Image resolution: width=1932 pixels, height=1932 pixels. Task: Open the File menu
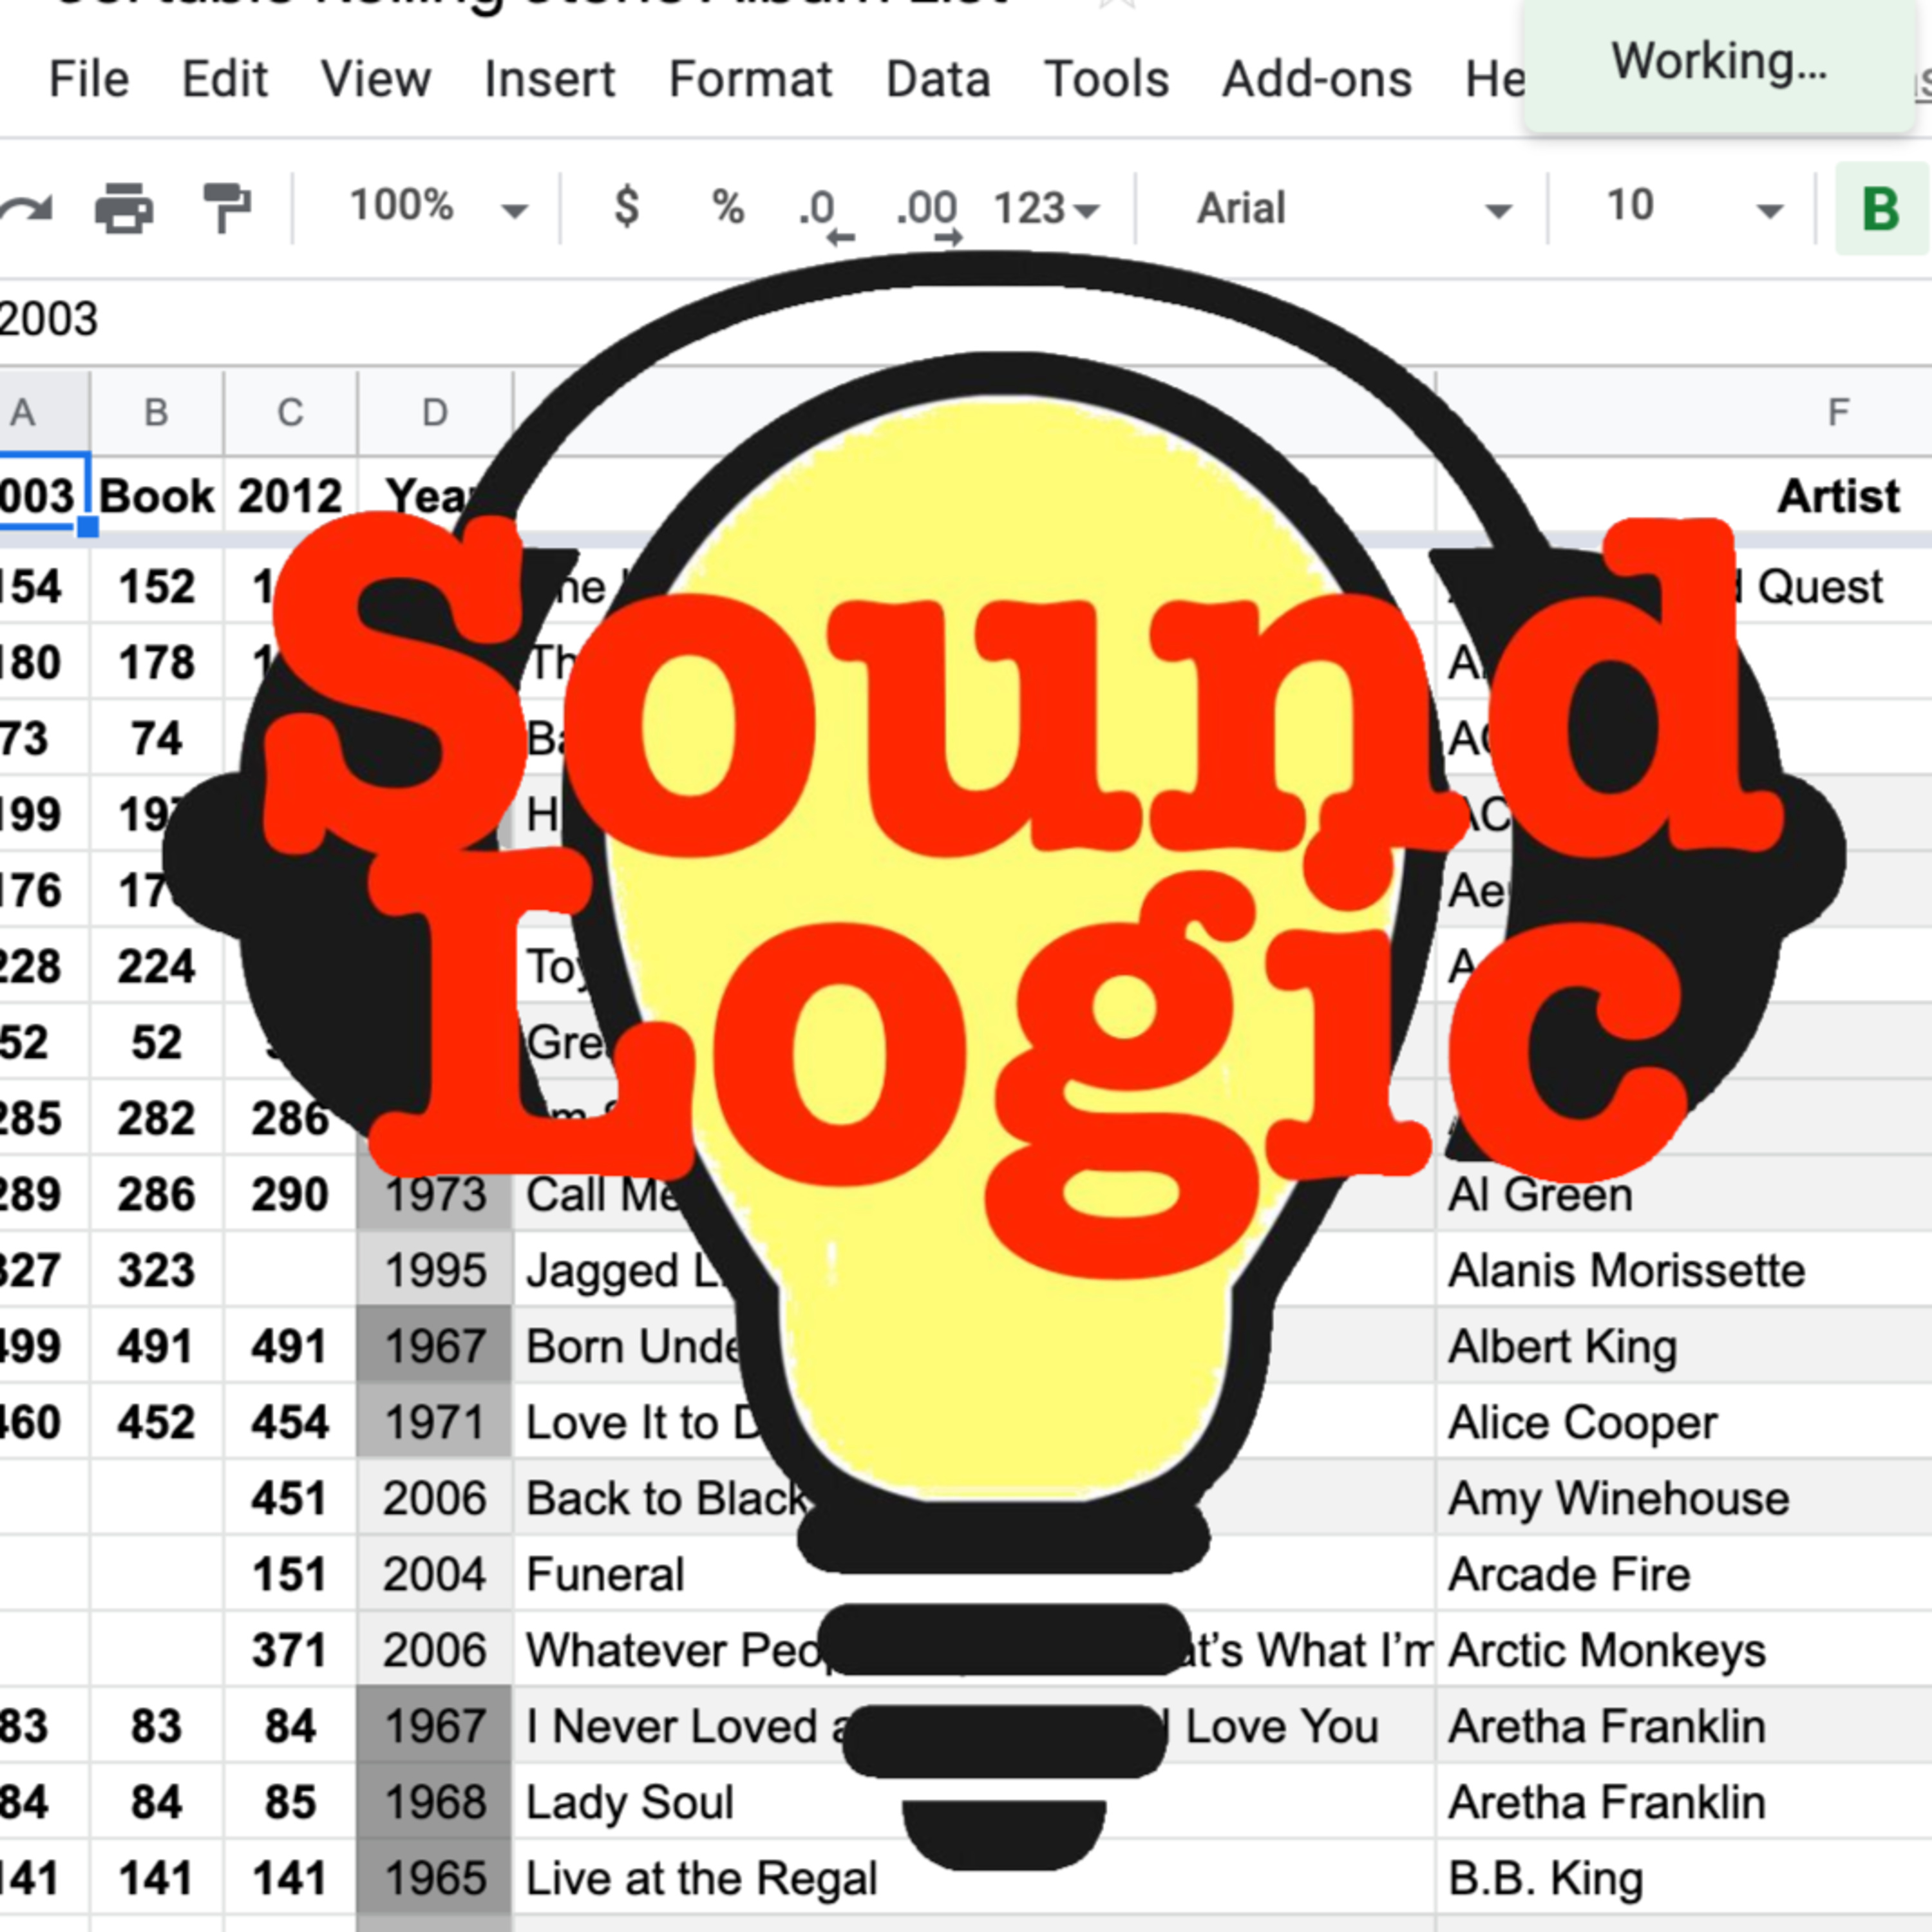coord(88,79)
